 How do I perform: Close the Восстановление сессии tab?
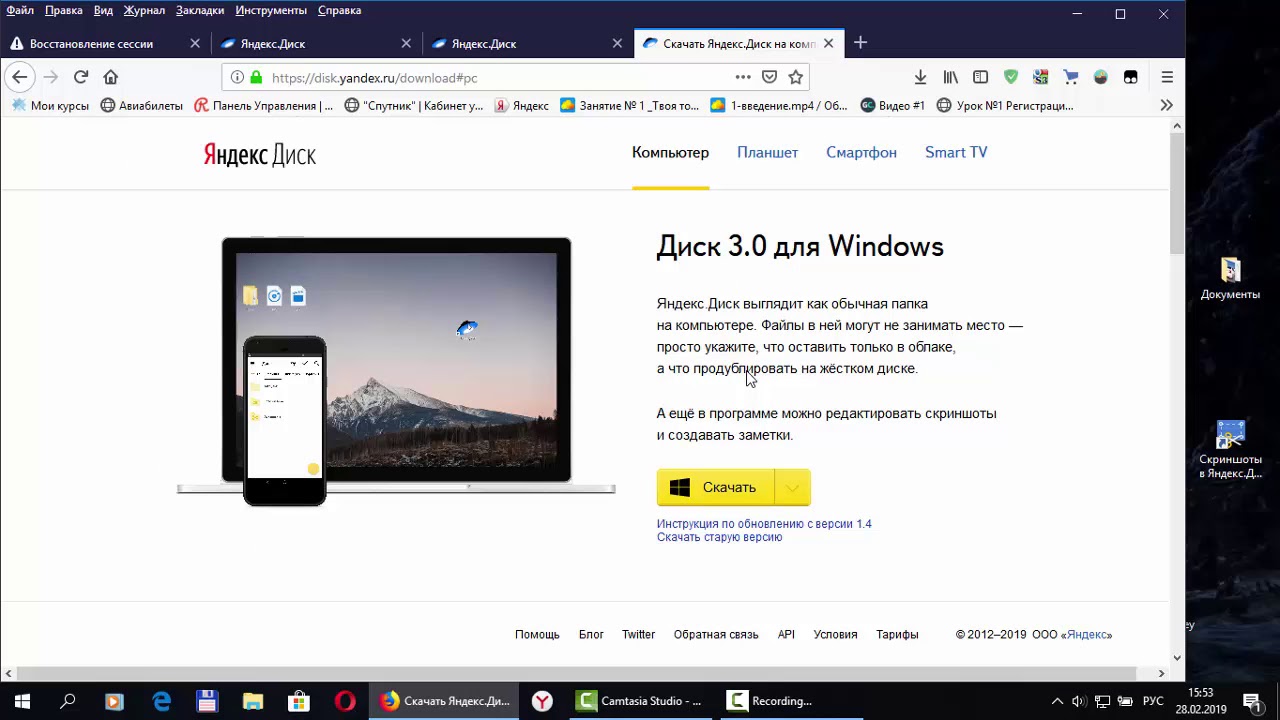tap(195, 43)
